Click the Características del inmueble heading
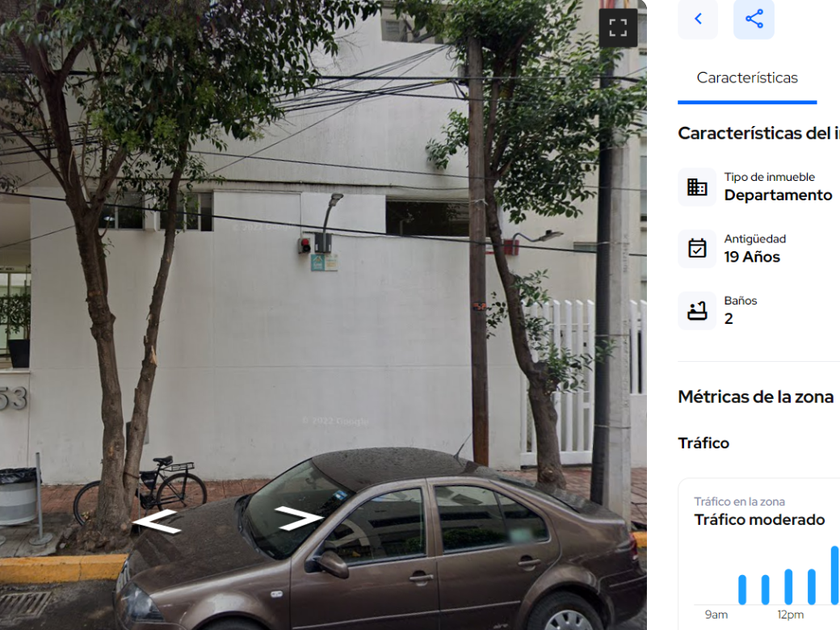 click(x=759, y=133)
